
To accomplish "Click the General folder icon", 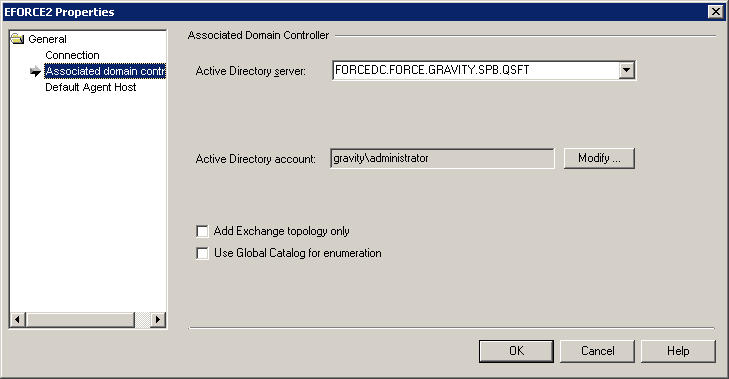I will [17, 39].
